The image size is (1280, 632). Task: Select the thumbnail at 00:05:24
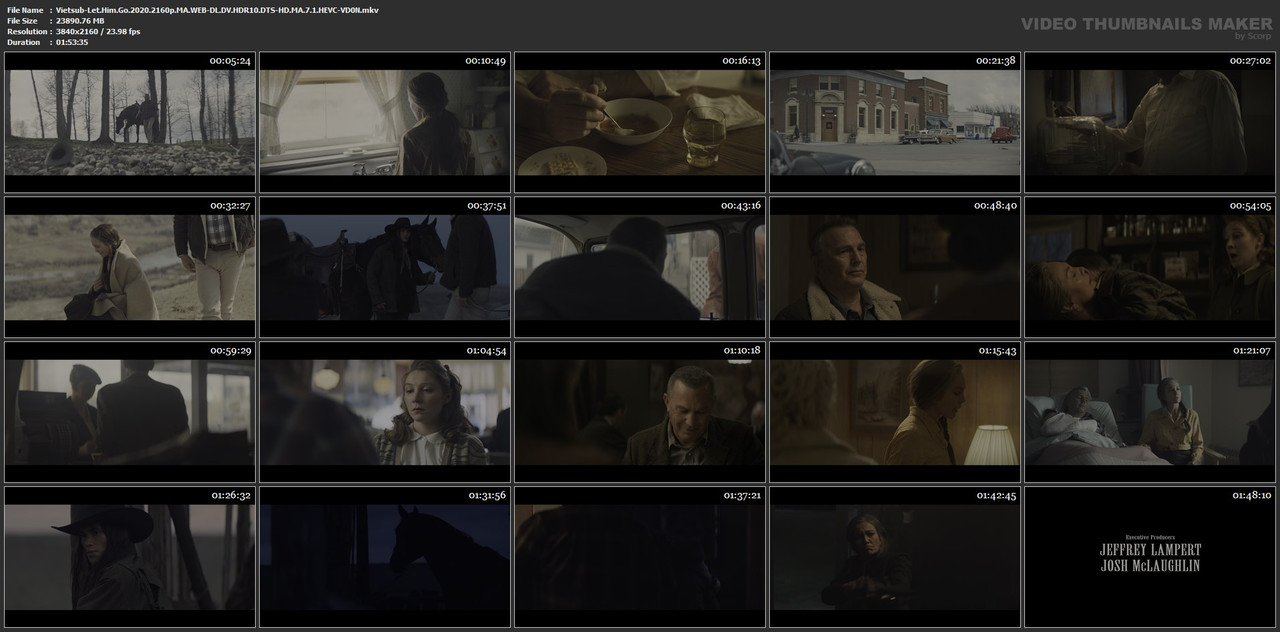[x=130, y=122]
